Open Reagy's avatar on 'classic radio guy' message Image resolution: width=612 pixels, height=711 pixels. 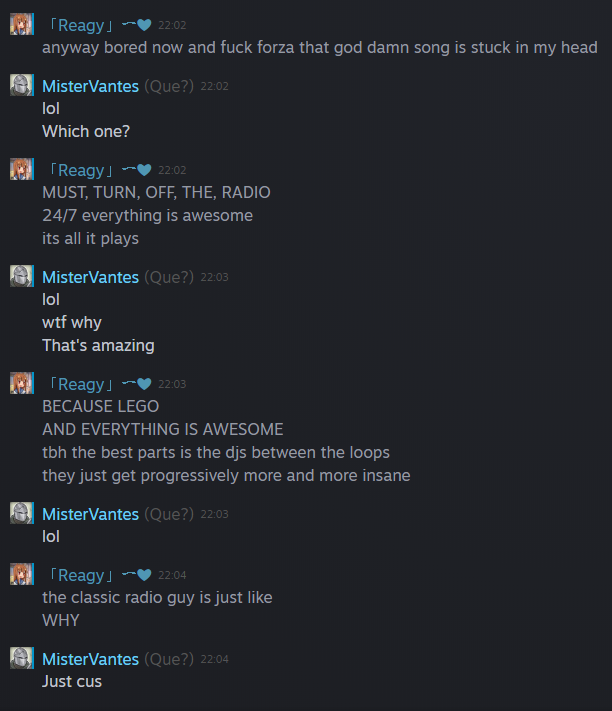(22, 574)
